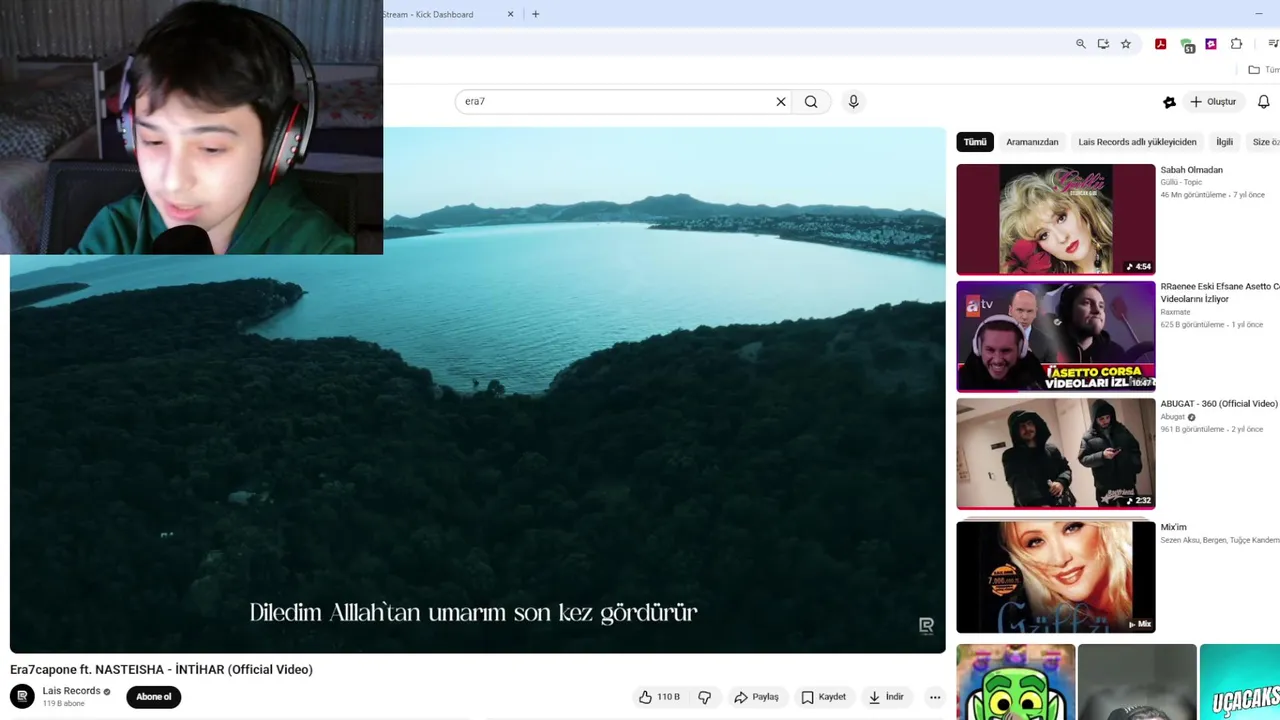The width and height of the screenshot is (1280, 720).
Task: Open the three-dot more actions menu
Action: 935,697
